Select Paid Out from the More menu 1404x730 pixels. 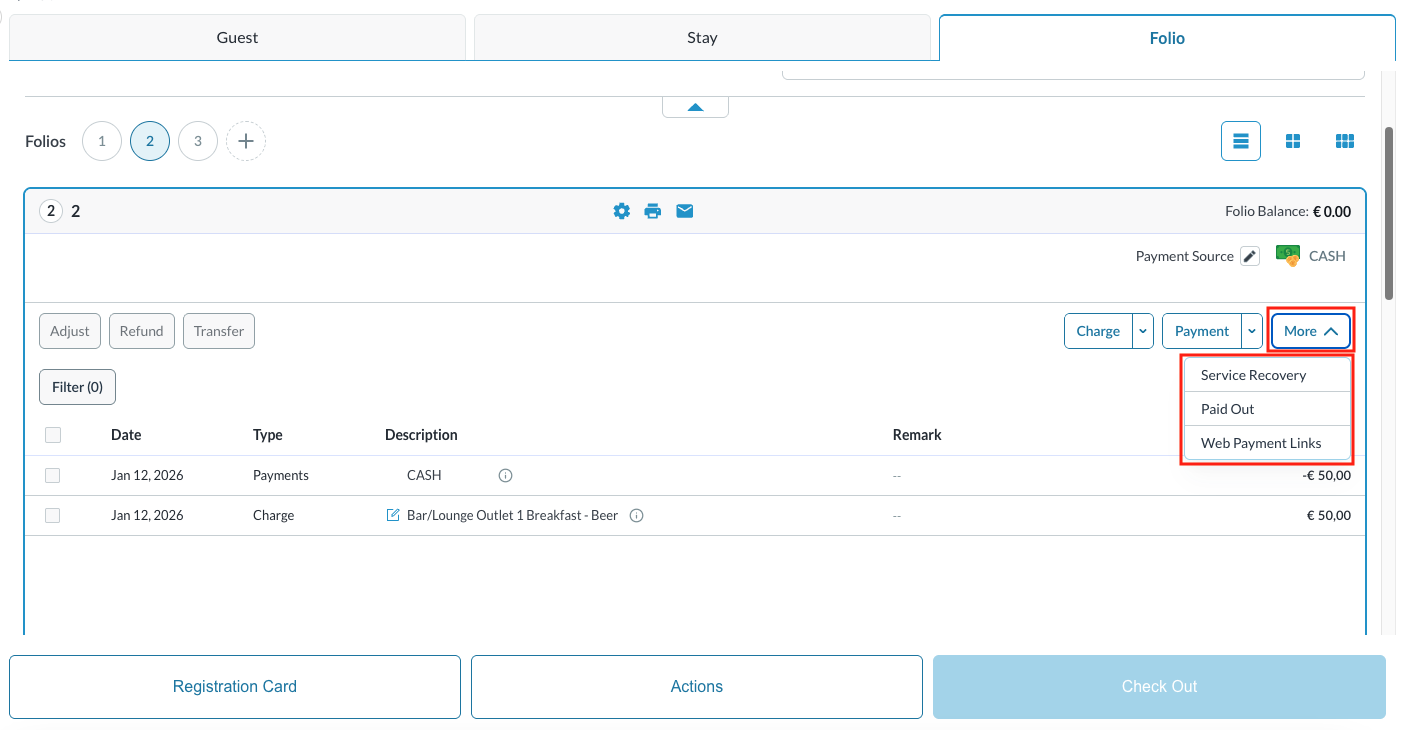coord(1227,409)
